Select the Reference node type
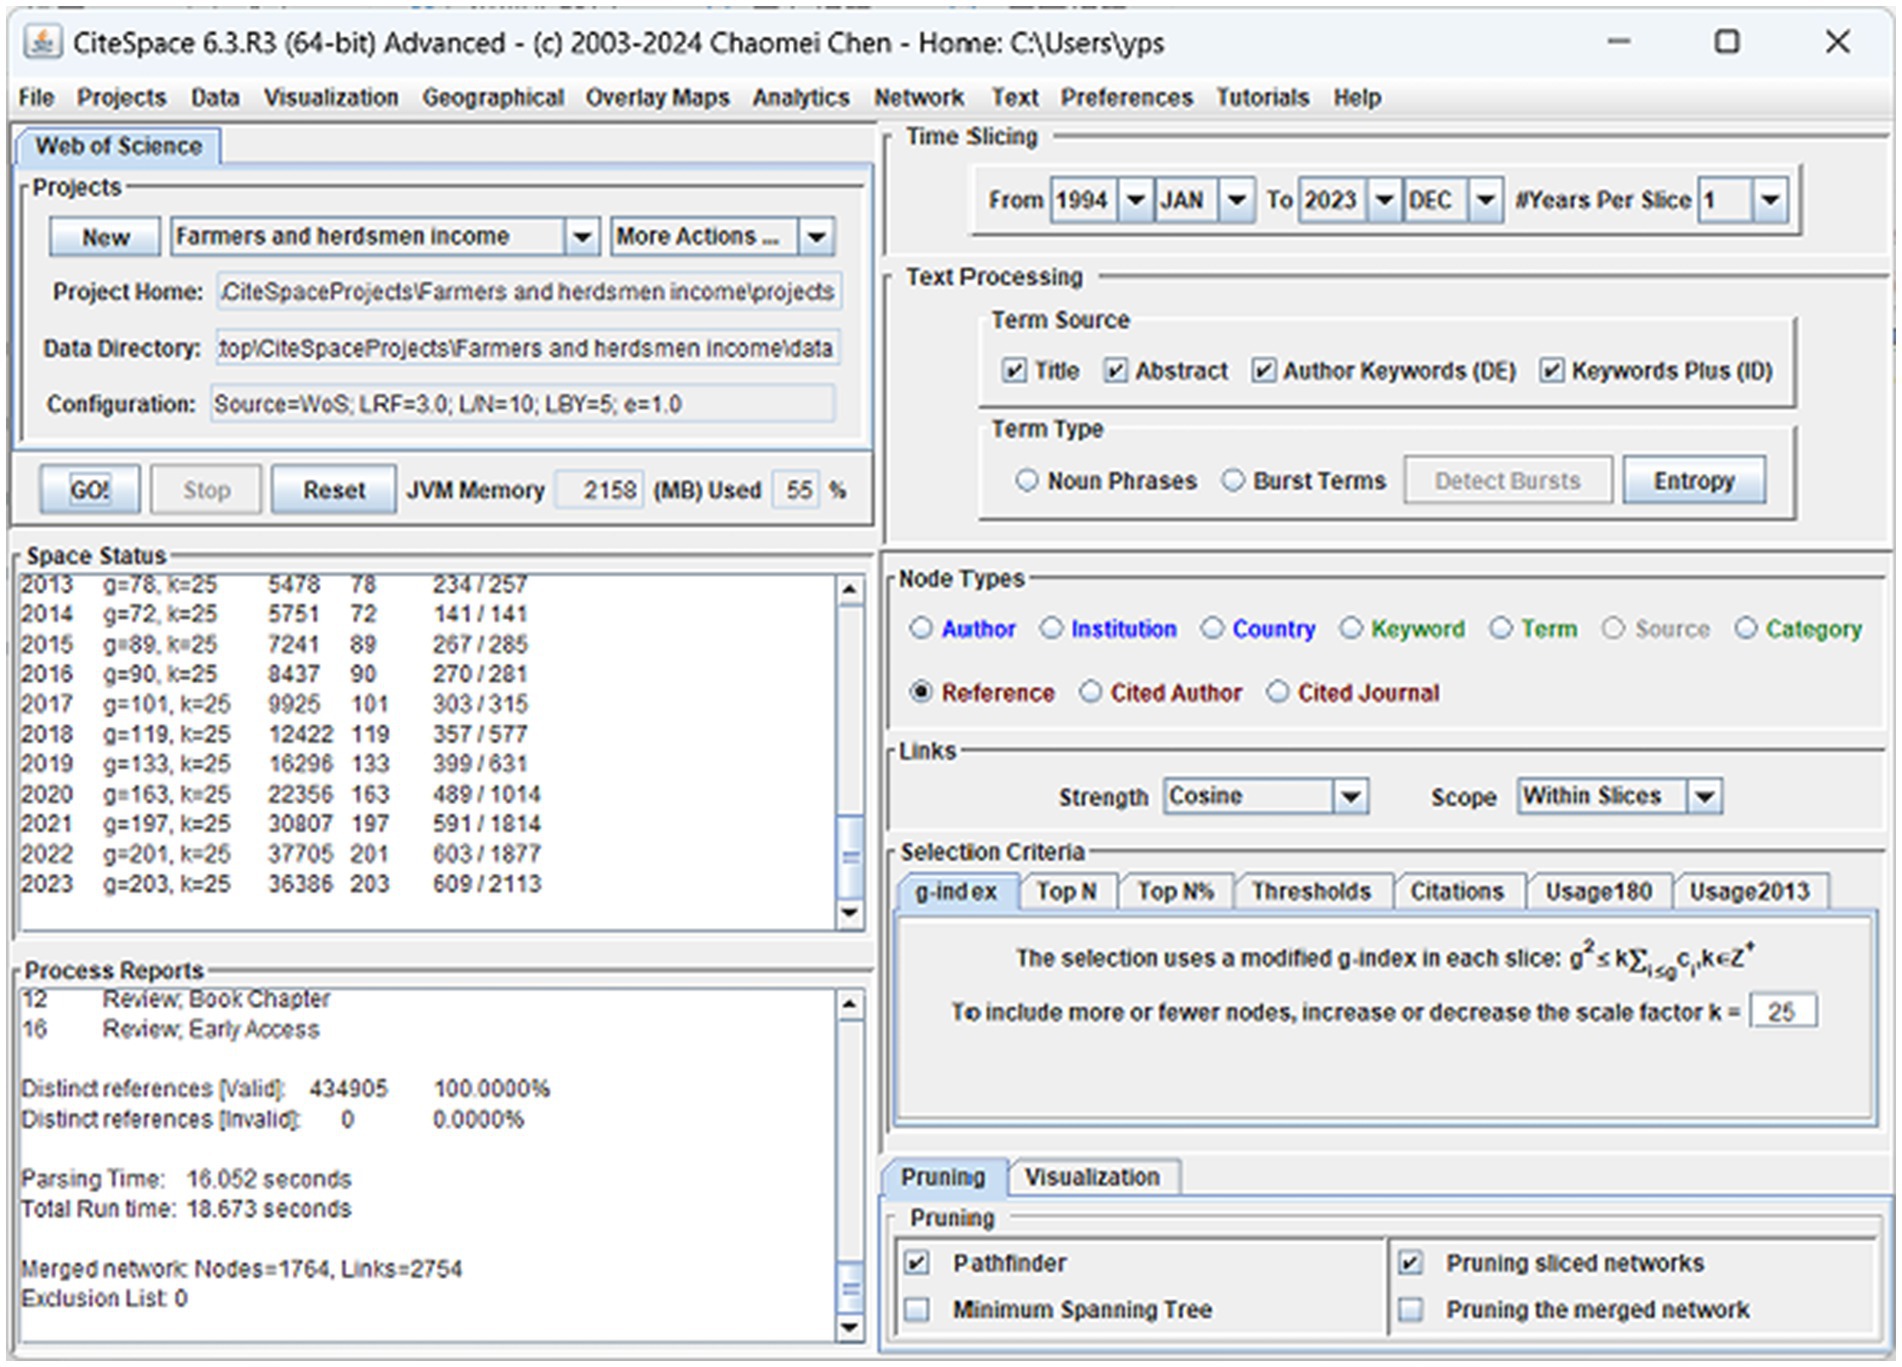The image size is (1902, 1367). (x=921, y=692)
